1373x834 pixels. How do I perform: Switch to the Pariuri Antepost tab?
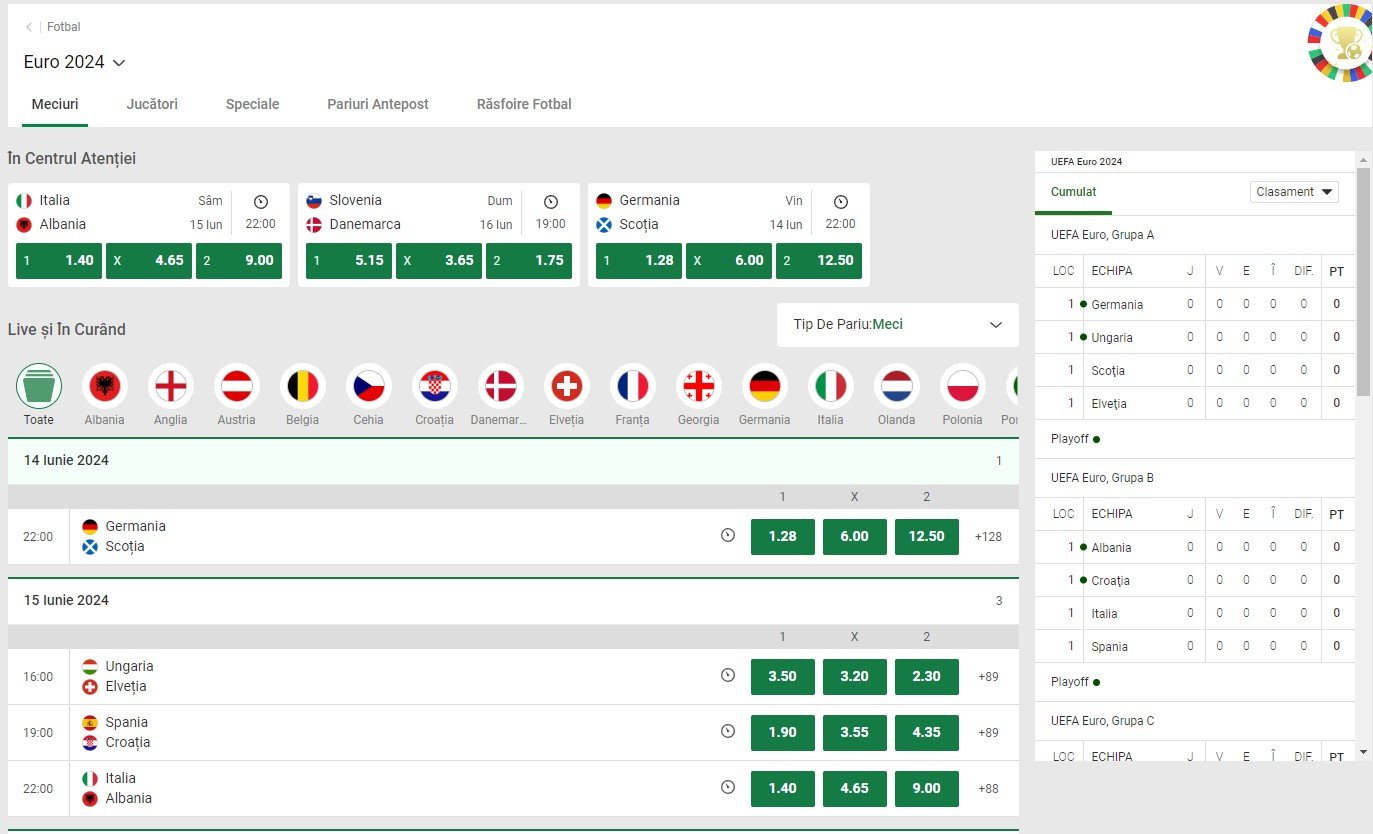click(x=378, y=104)
